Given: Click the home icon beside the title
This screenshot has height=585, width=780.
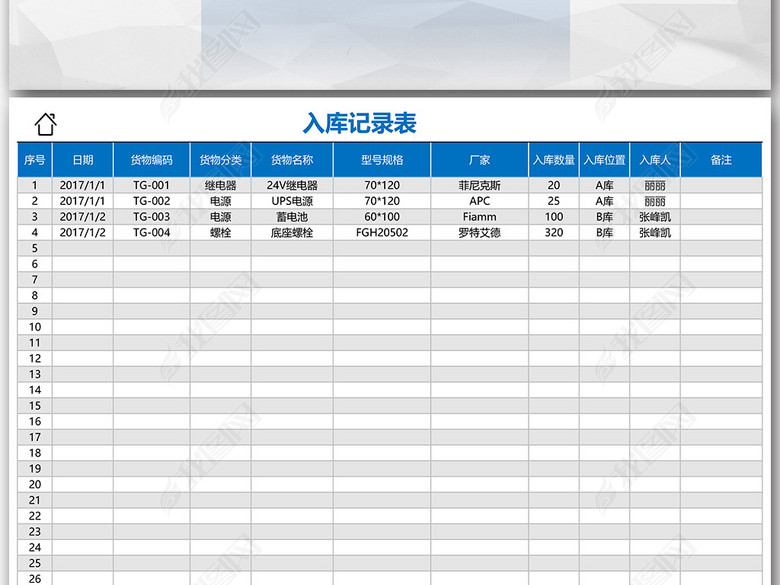Looking at the screenshot, I should coord(46,124).
